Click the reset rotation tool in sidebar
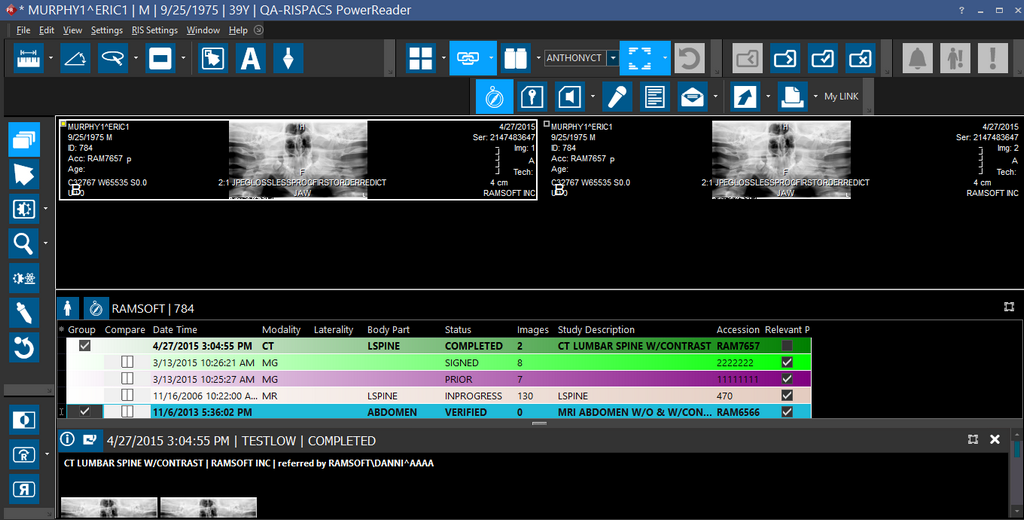This screenshot has width=1024, height=520. 24,347
